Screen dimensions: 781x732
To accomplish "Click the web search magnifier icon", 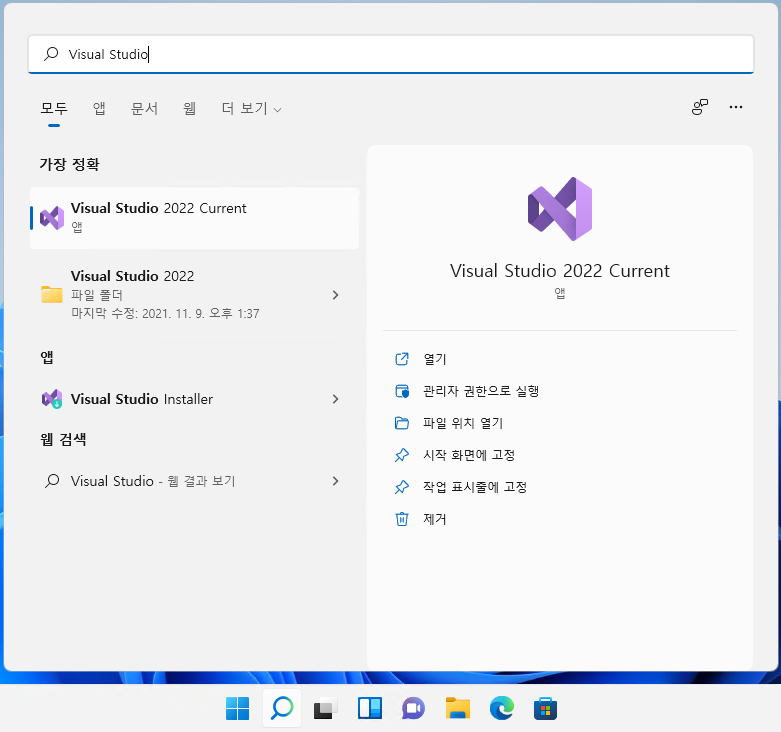I will click(52, 481).
